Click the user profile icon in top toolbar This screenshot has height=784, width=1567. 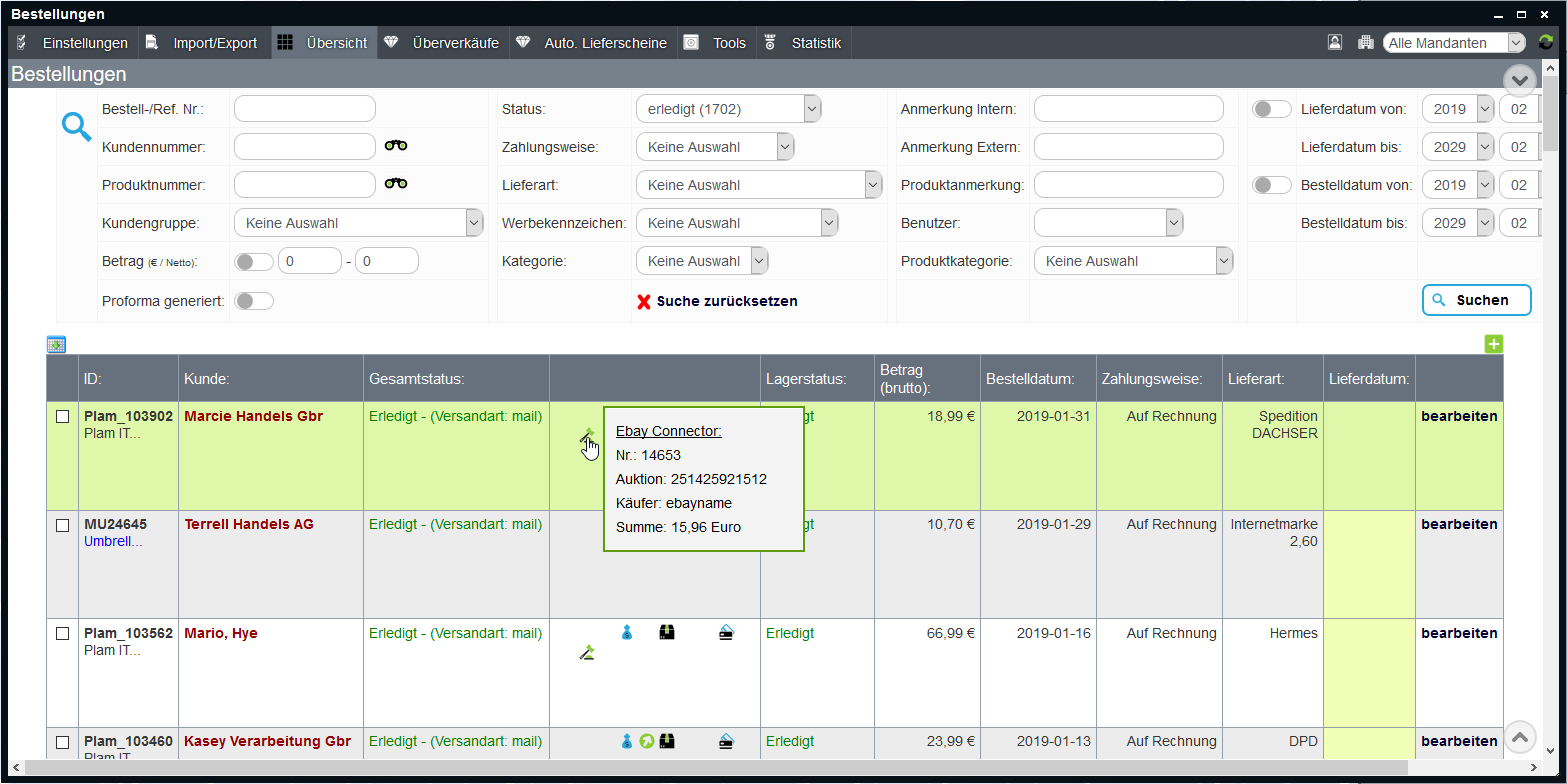1334,42
